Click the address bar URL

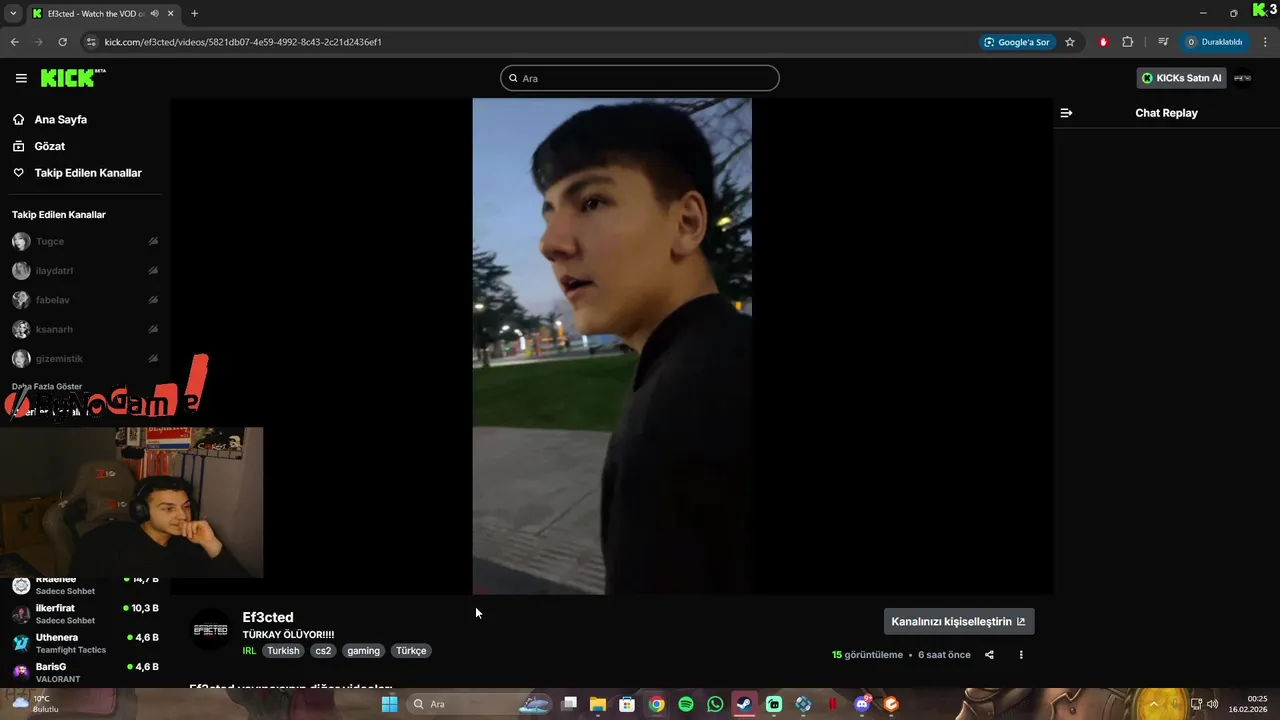[243, 42]
